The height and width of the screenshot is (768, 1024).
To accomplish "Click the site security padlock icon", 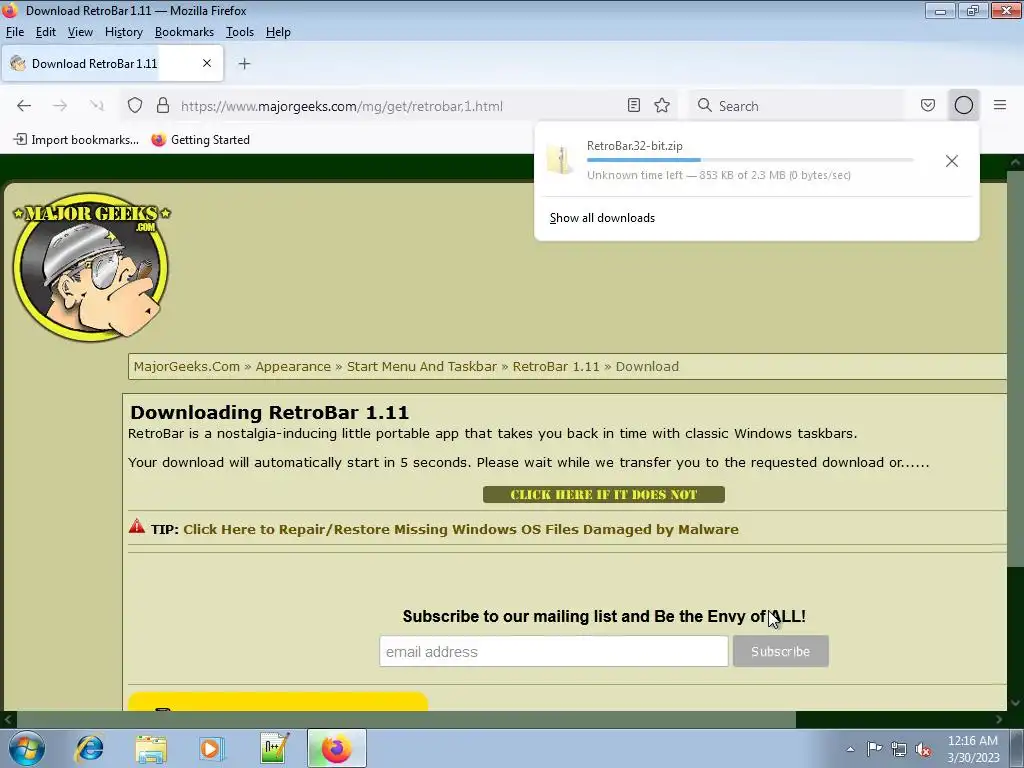I will point(163,106).
